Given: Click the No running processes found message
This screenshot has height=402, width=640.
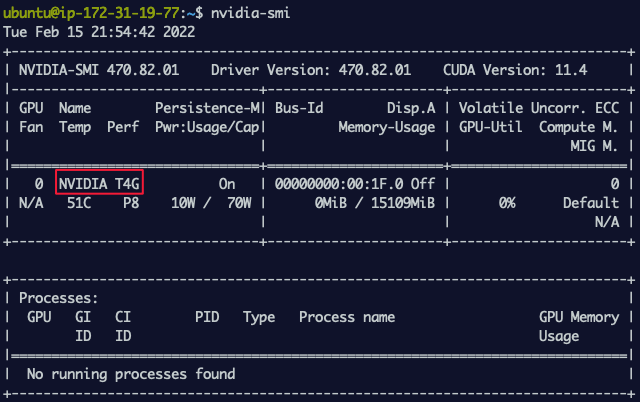Looking at the screenshot, I should pyautogui.click(x=131, y=374).
